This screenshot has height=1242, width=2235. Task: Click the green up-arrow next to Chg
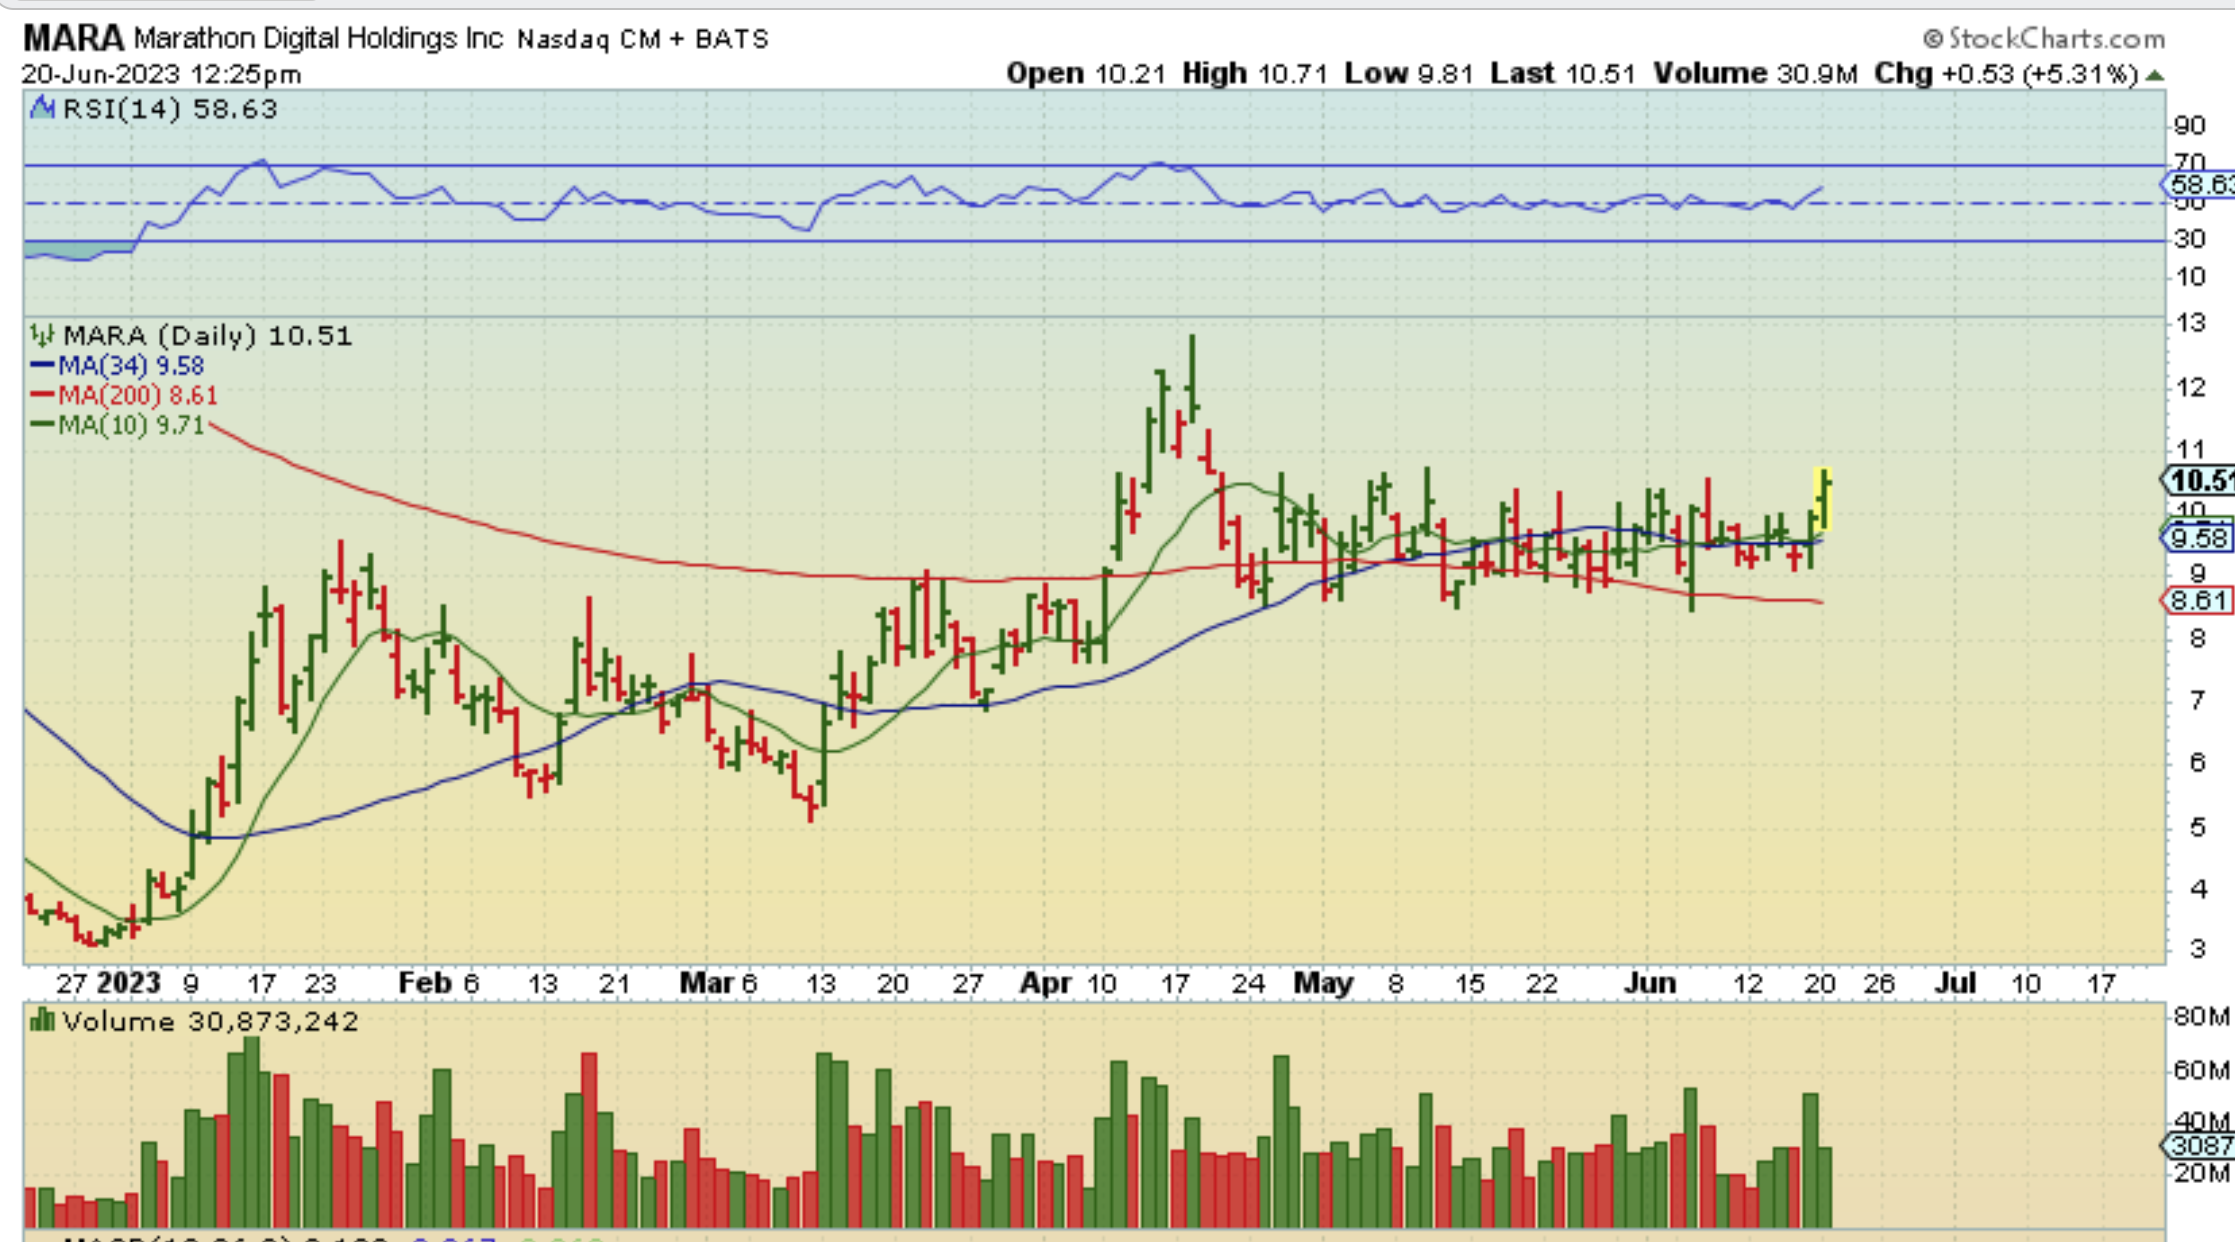(x=2155, y=75)
